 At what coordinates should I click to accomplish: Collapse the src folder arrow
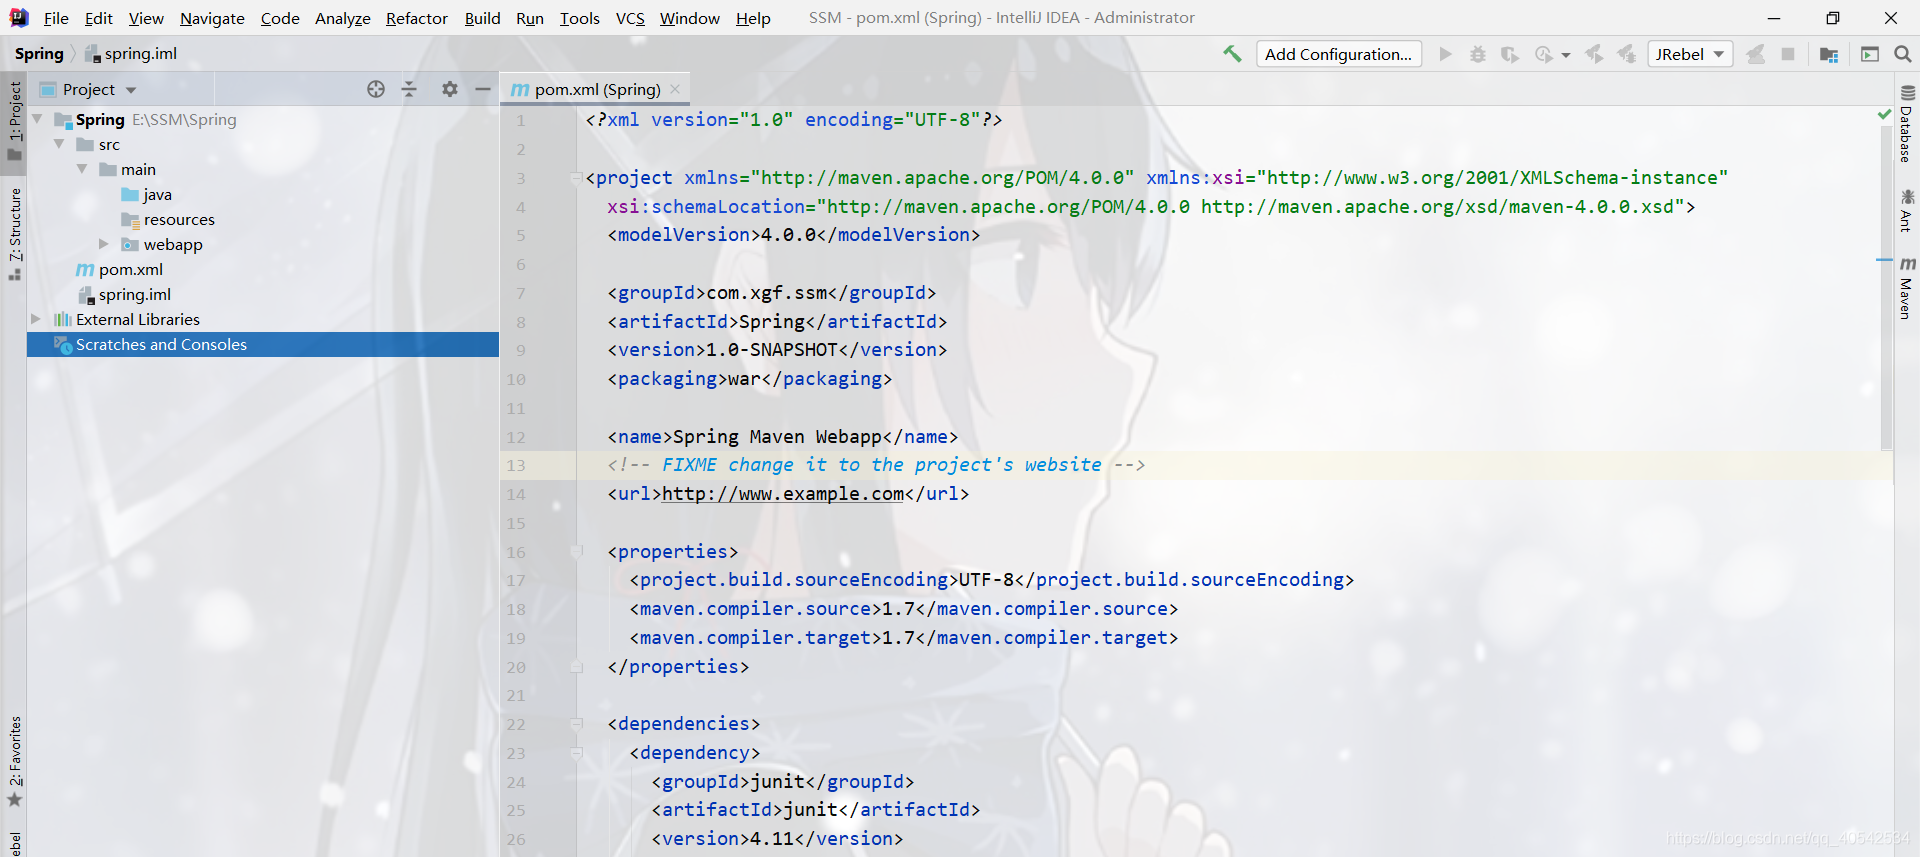(x=59, y=144)
